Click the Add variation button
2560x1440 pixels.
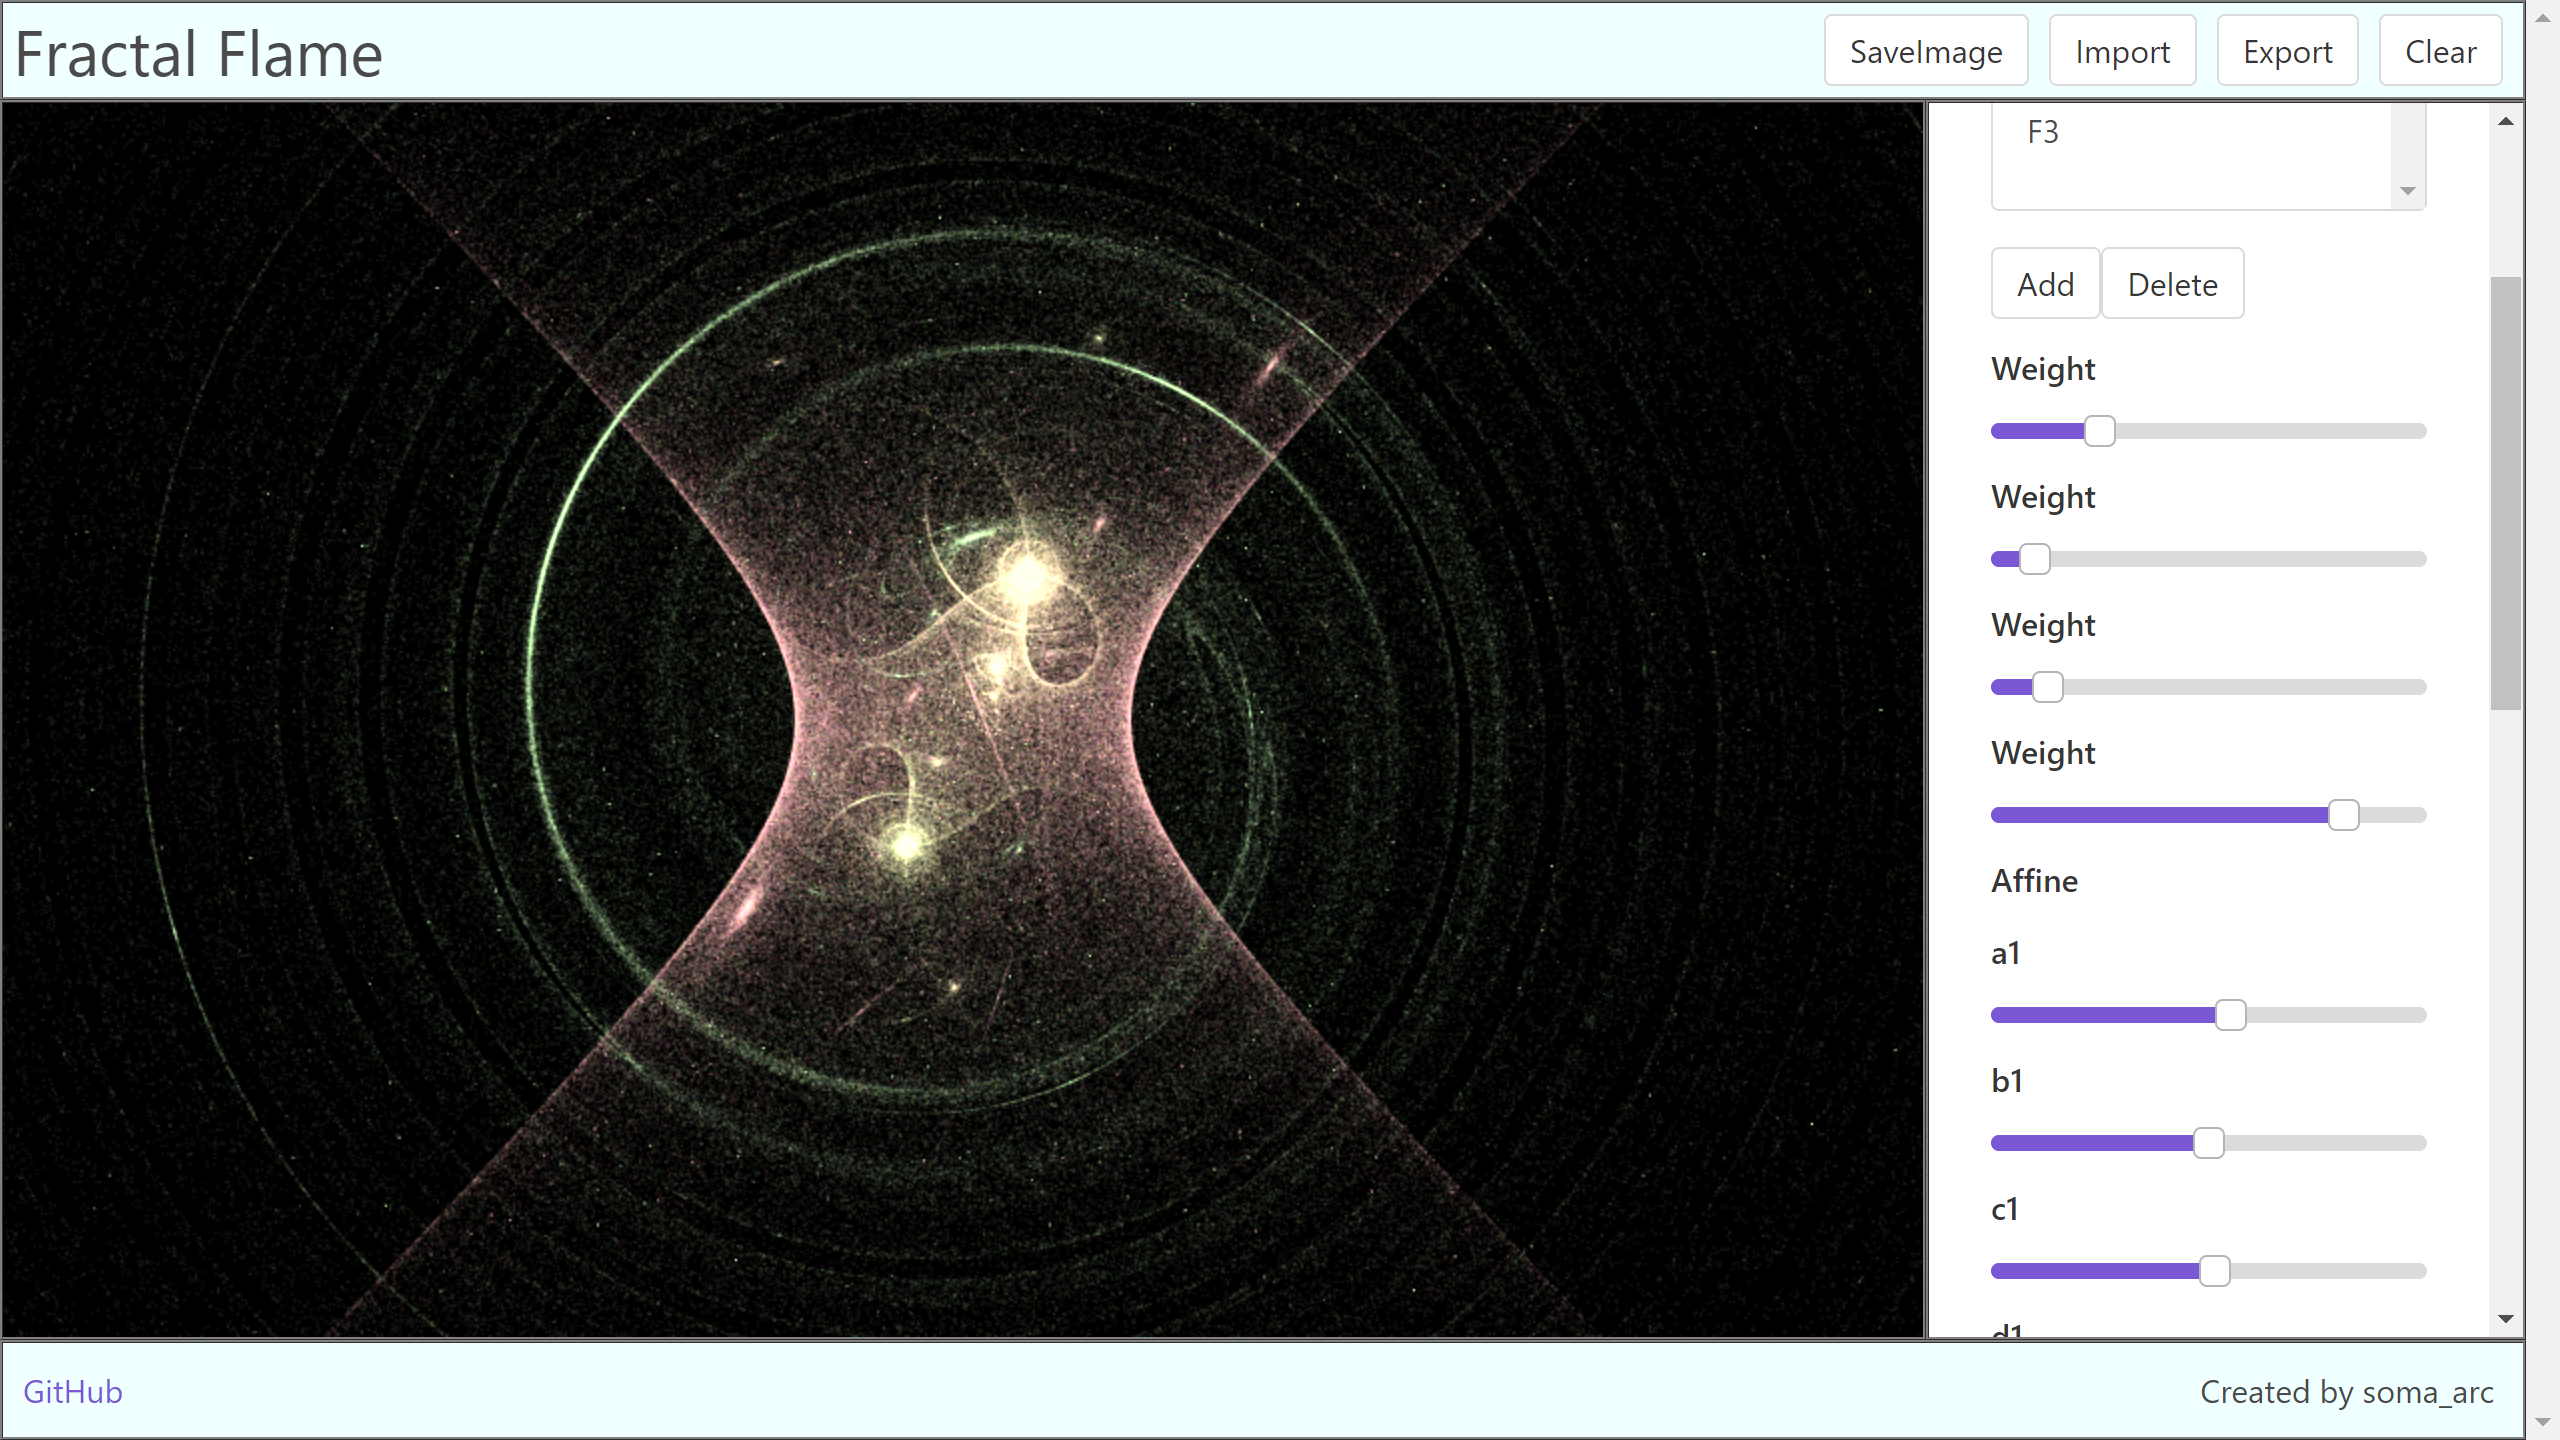[x=2047, y=283]
